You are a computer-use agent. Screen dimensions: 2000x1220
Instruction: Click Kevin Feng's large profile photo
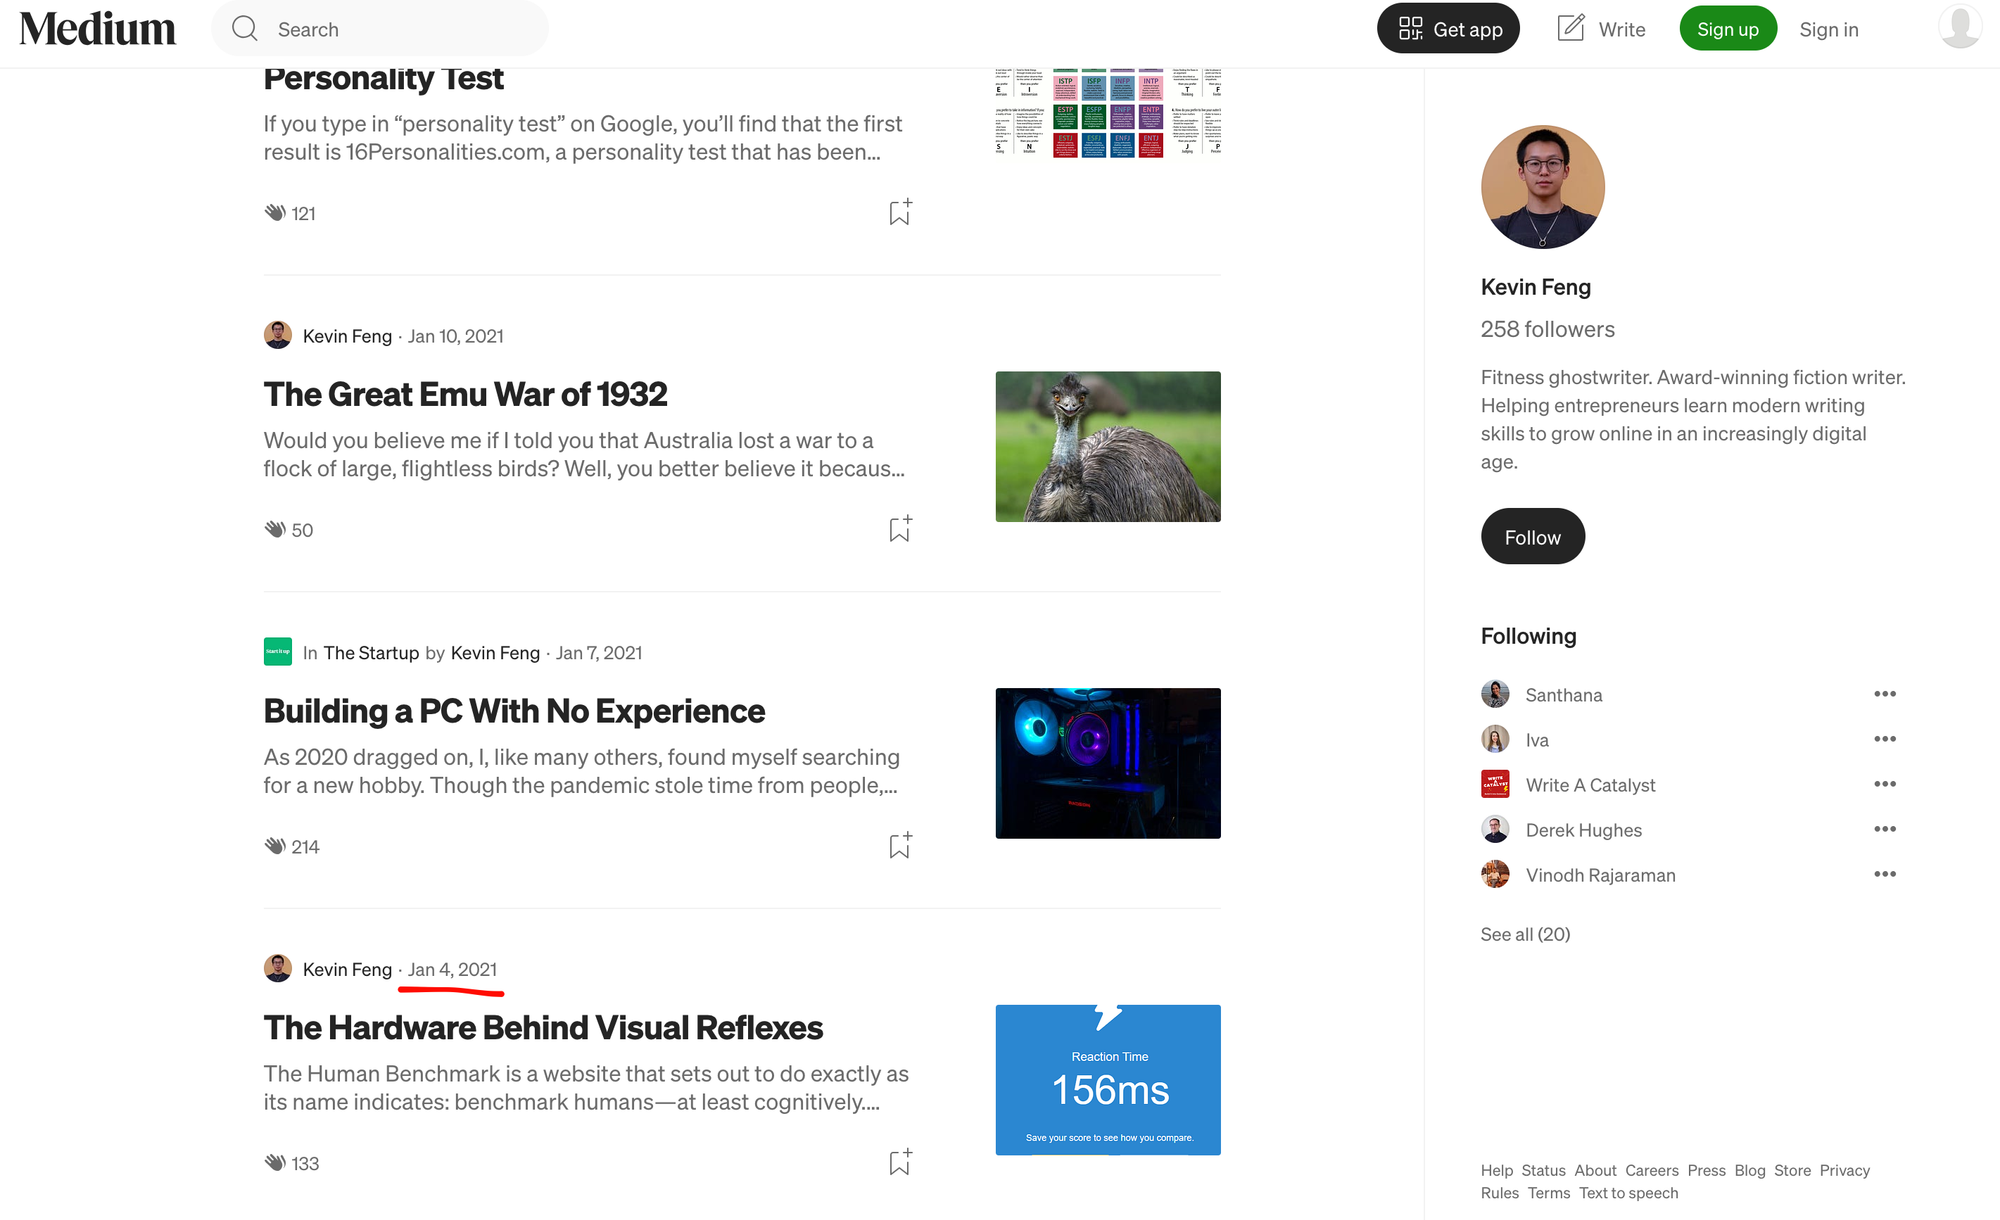click(x=1543, y=187)
